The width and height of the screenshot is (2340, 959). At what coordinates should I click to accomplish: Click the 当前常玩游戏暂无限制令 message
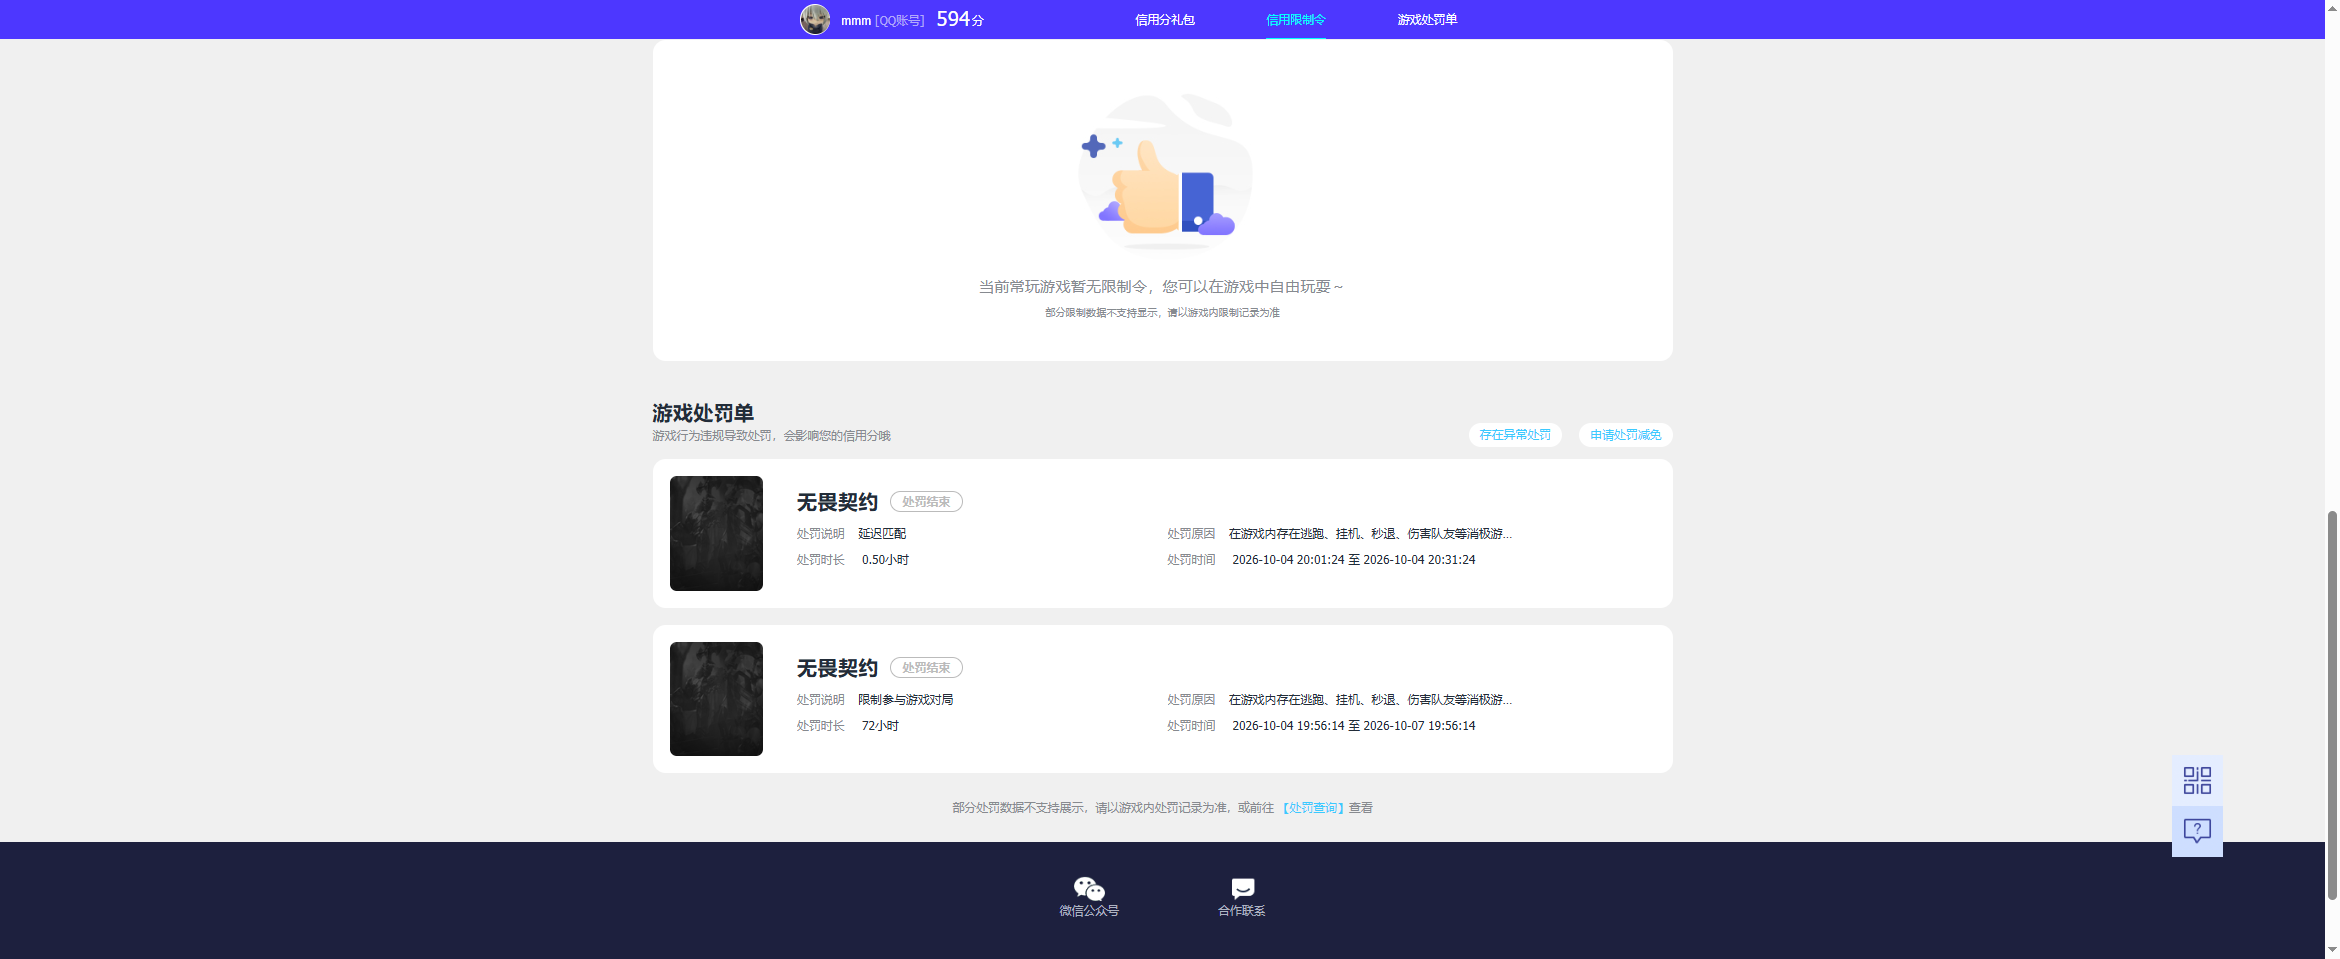tap(1161, 287)
